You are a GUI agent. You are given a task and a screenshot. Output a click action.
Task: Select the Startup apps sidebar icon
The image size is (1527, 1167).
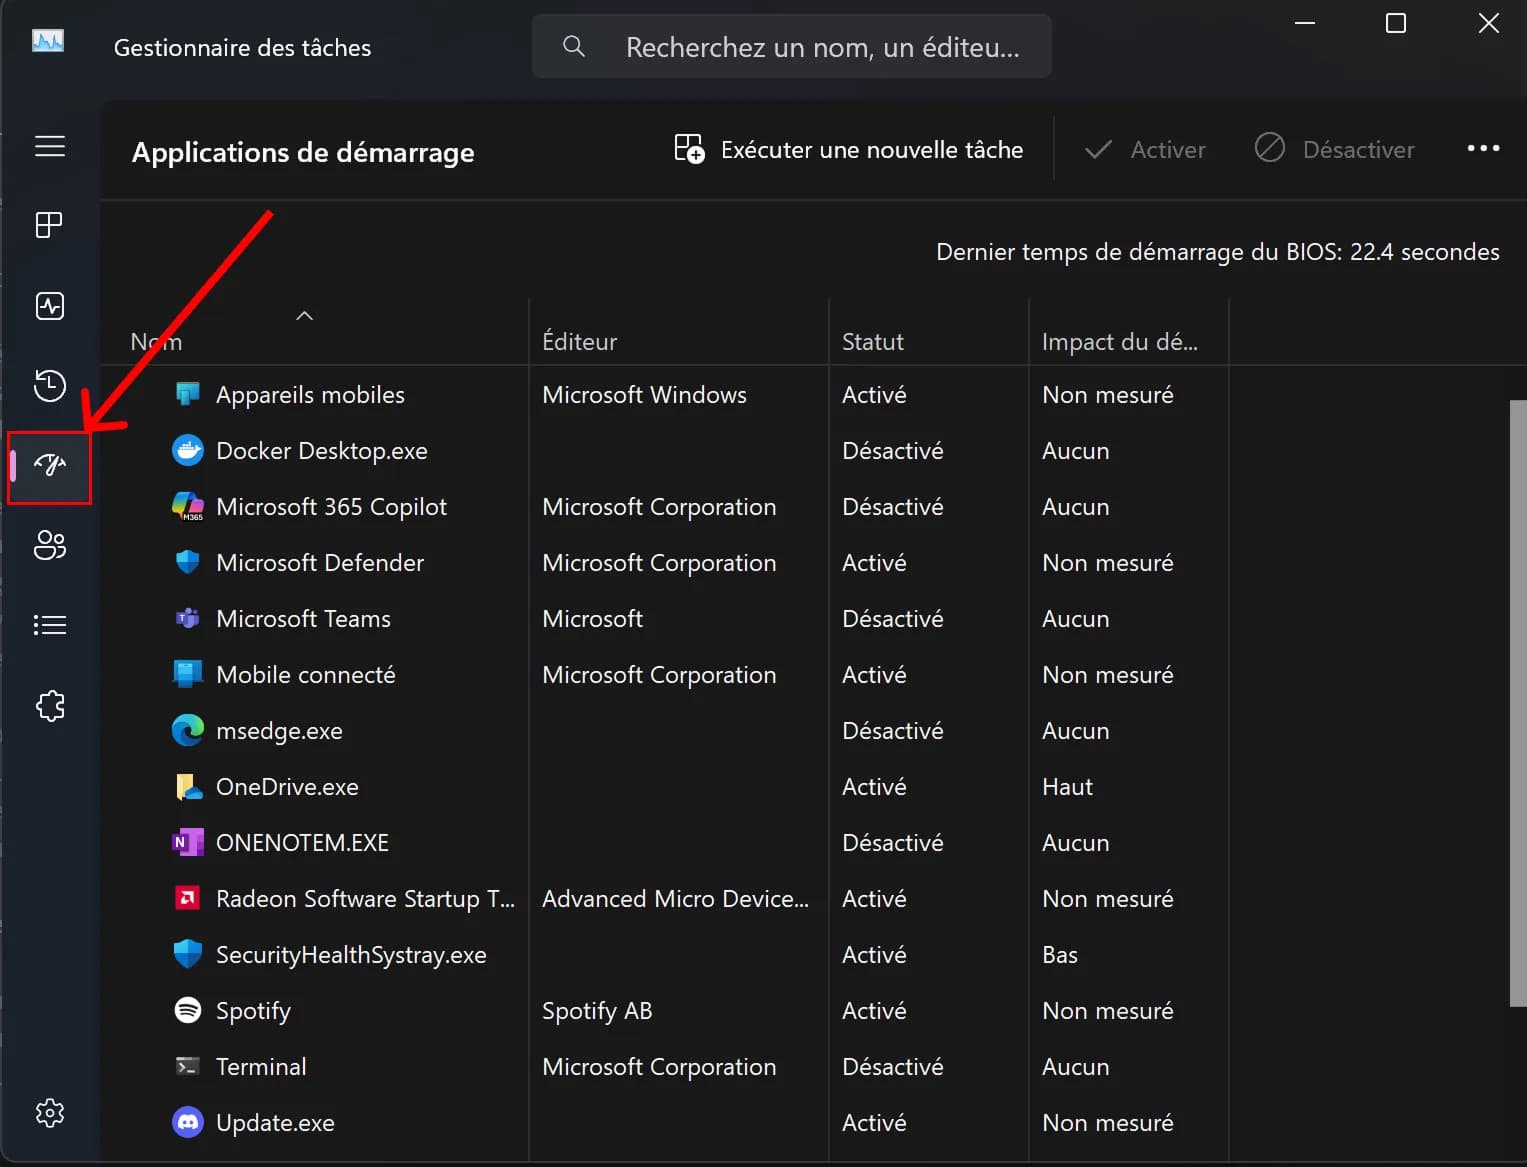pos(50,465)
